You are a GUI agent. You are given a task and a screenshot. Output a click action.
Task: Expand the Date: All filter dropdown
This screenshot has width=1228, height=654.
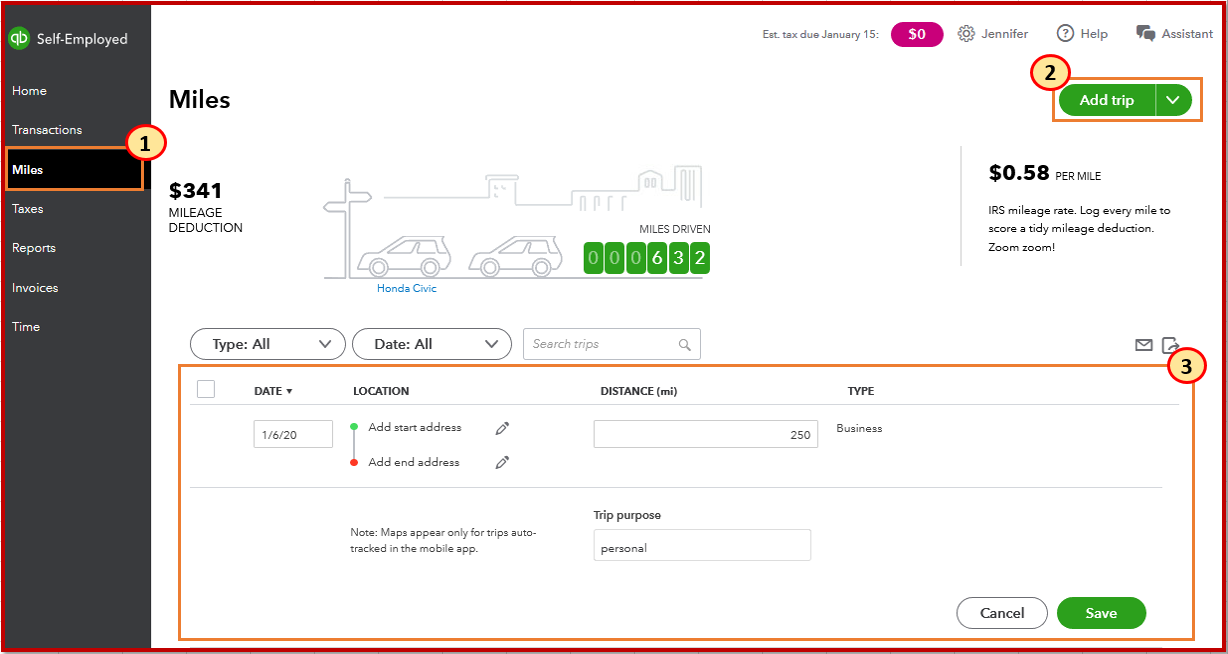[x=431, y=344]
